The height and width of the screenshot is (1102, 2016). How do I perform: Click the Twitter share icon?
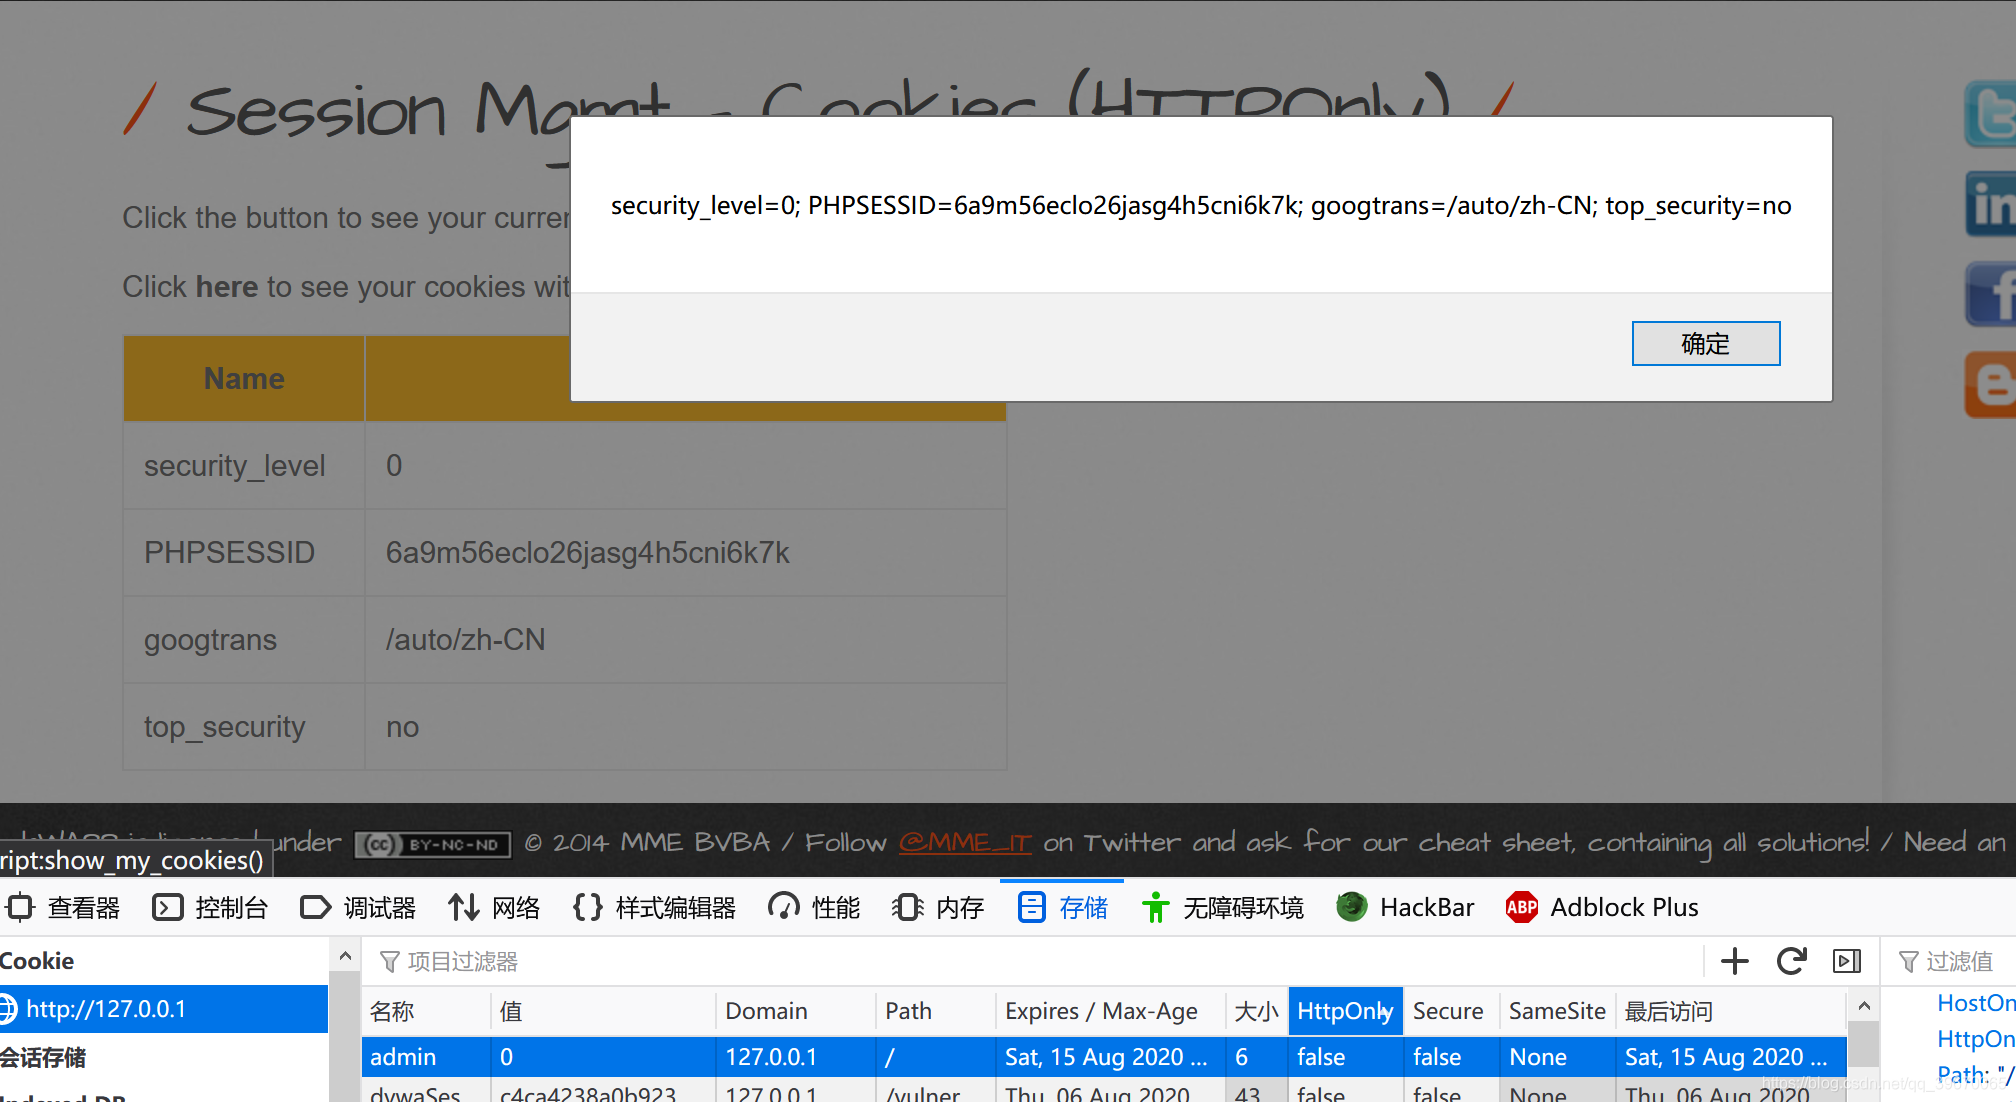click(1990, 113)
